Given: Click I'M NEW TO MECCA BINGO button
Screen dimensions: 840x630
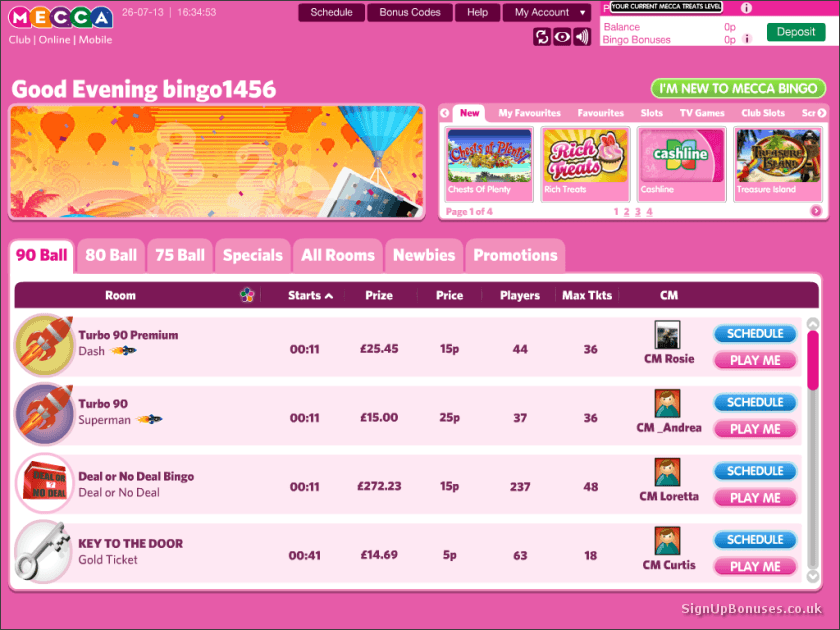Looking at the screenshot, I should pos(738,88).
